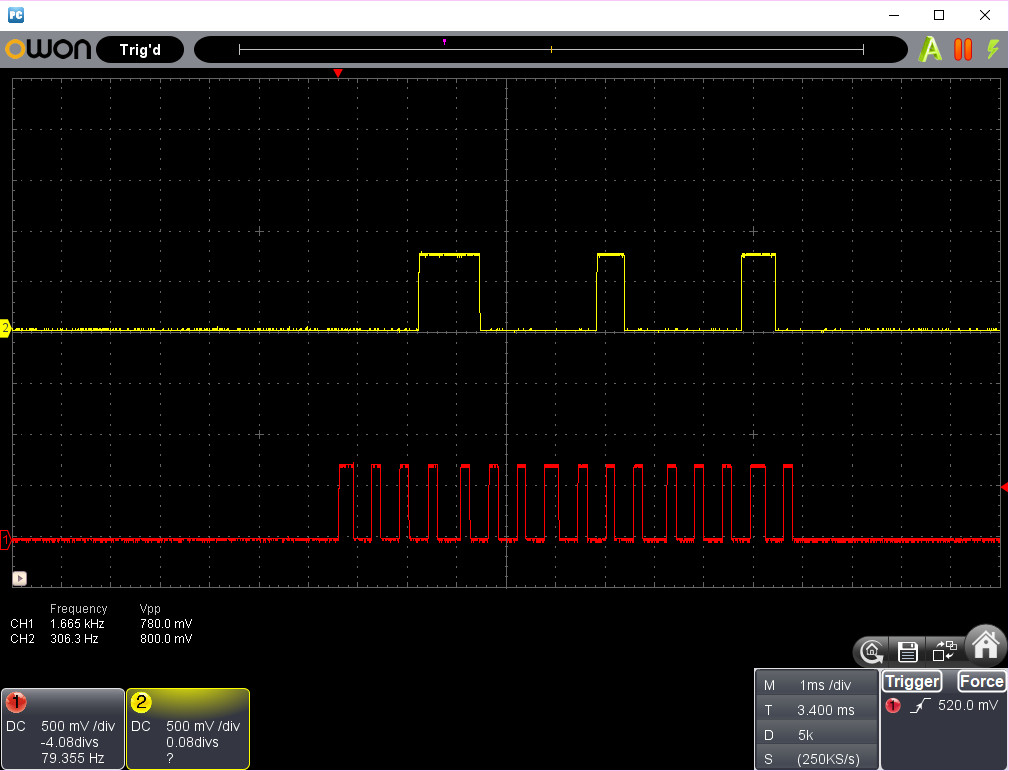Click the yellow CH2 zero-level marker

coord(5,328)
